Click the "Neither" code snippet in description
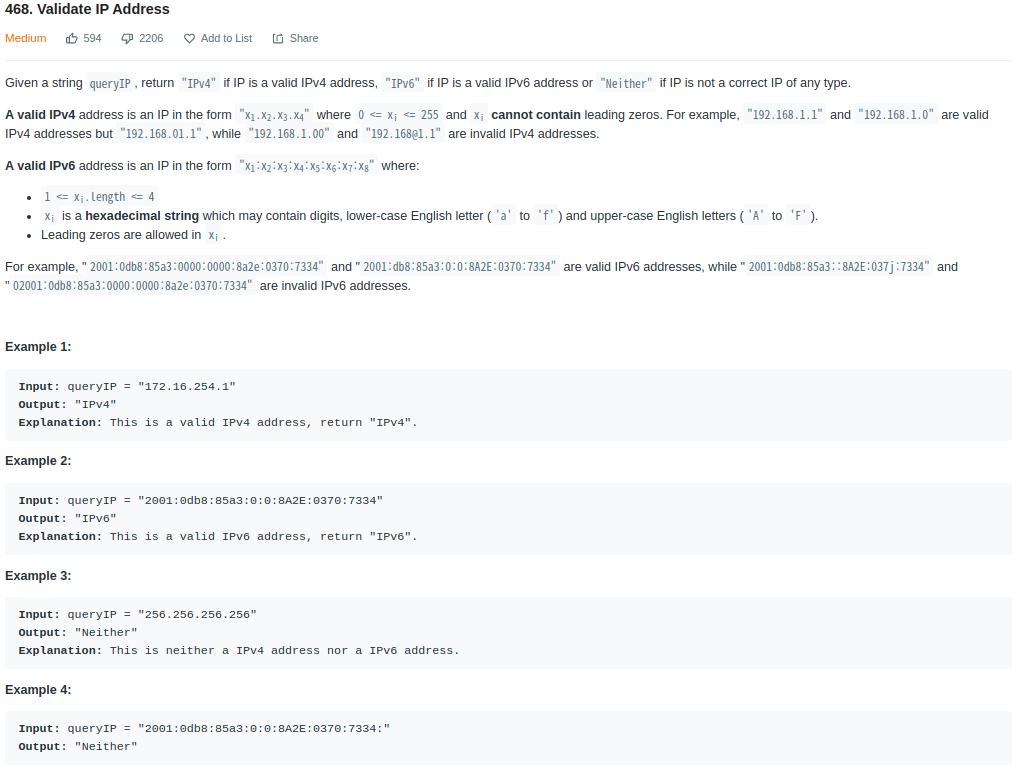Image resolution: width=1025 pixels, height=775 pixels. (626, 83)
